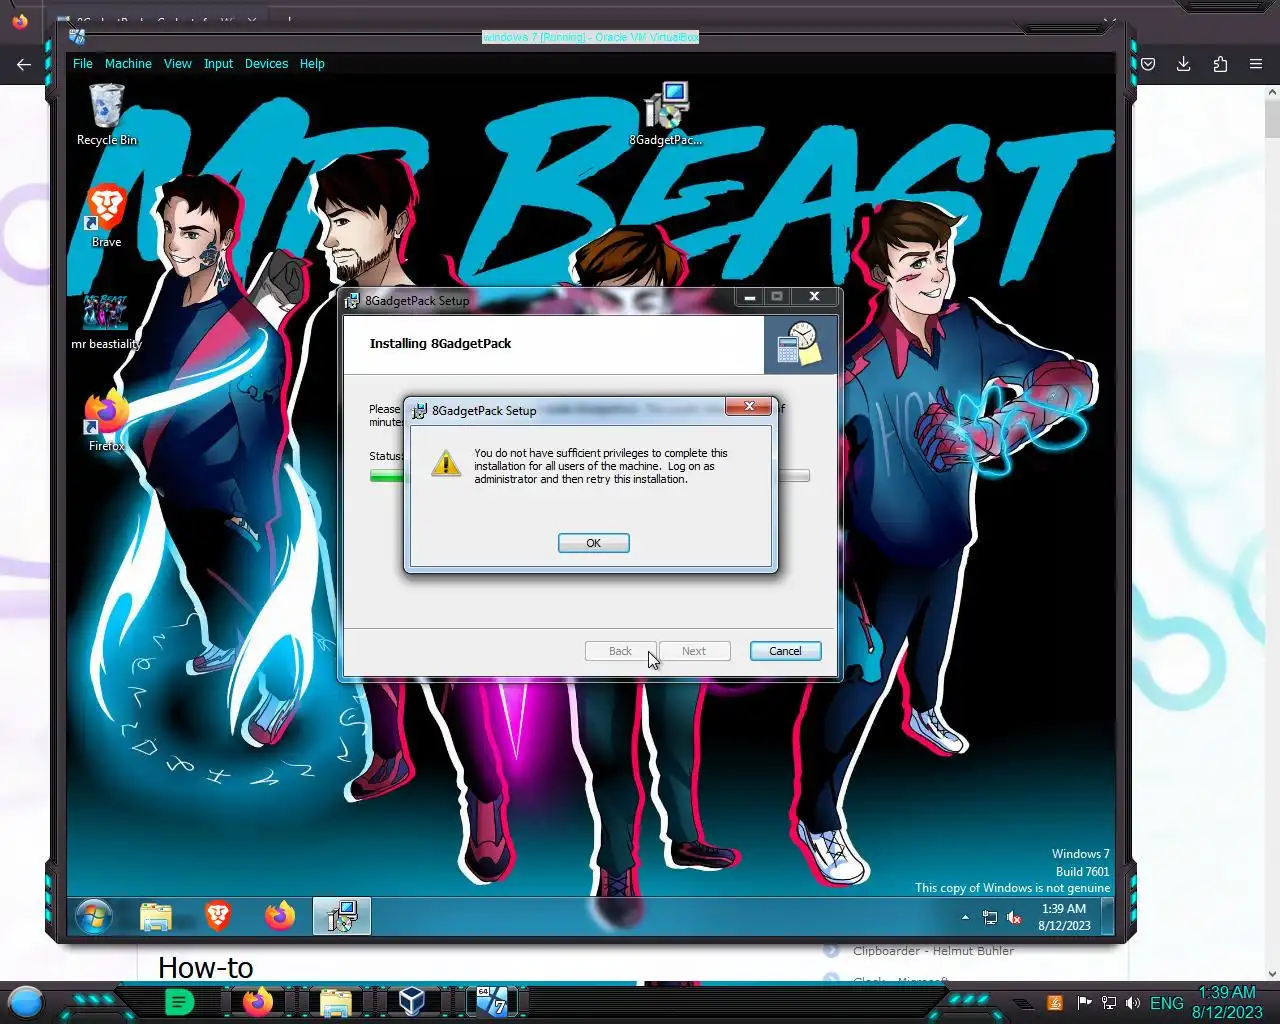Open Windows Explorer from the VM taskbar
1280x1024 pixels.
point(156,916)
